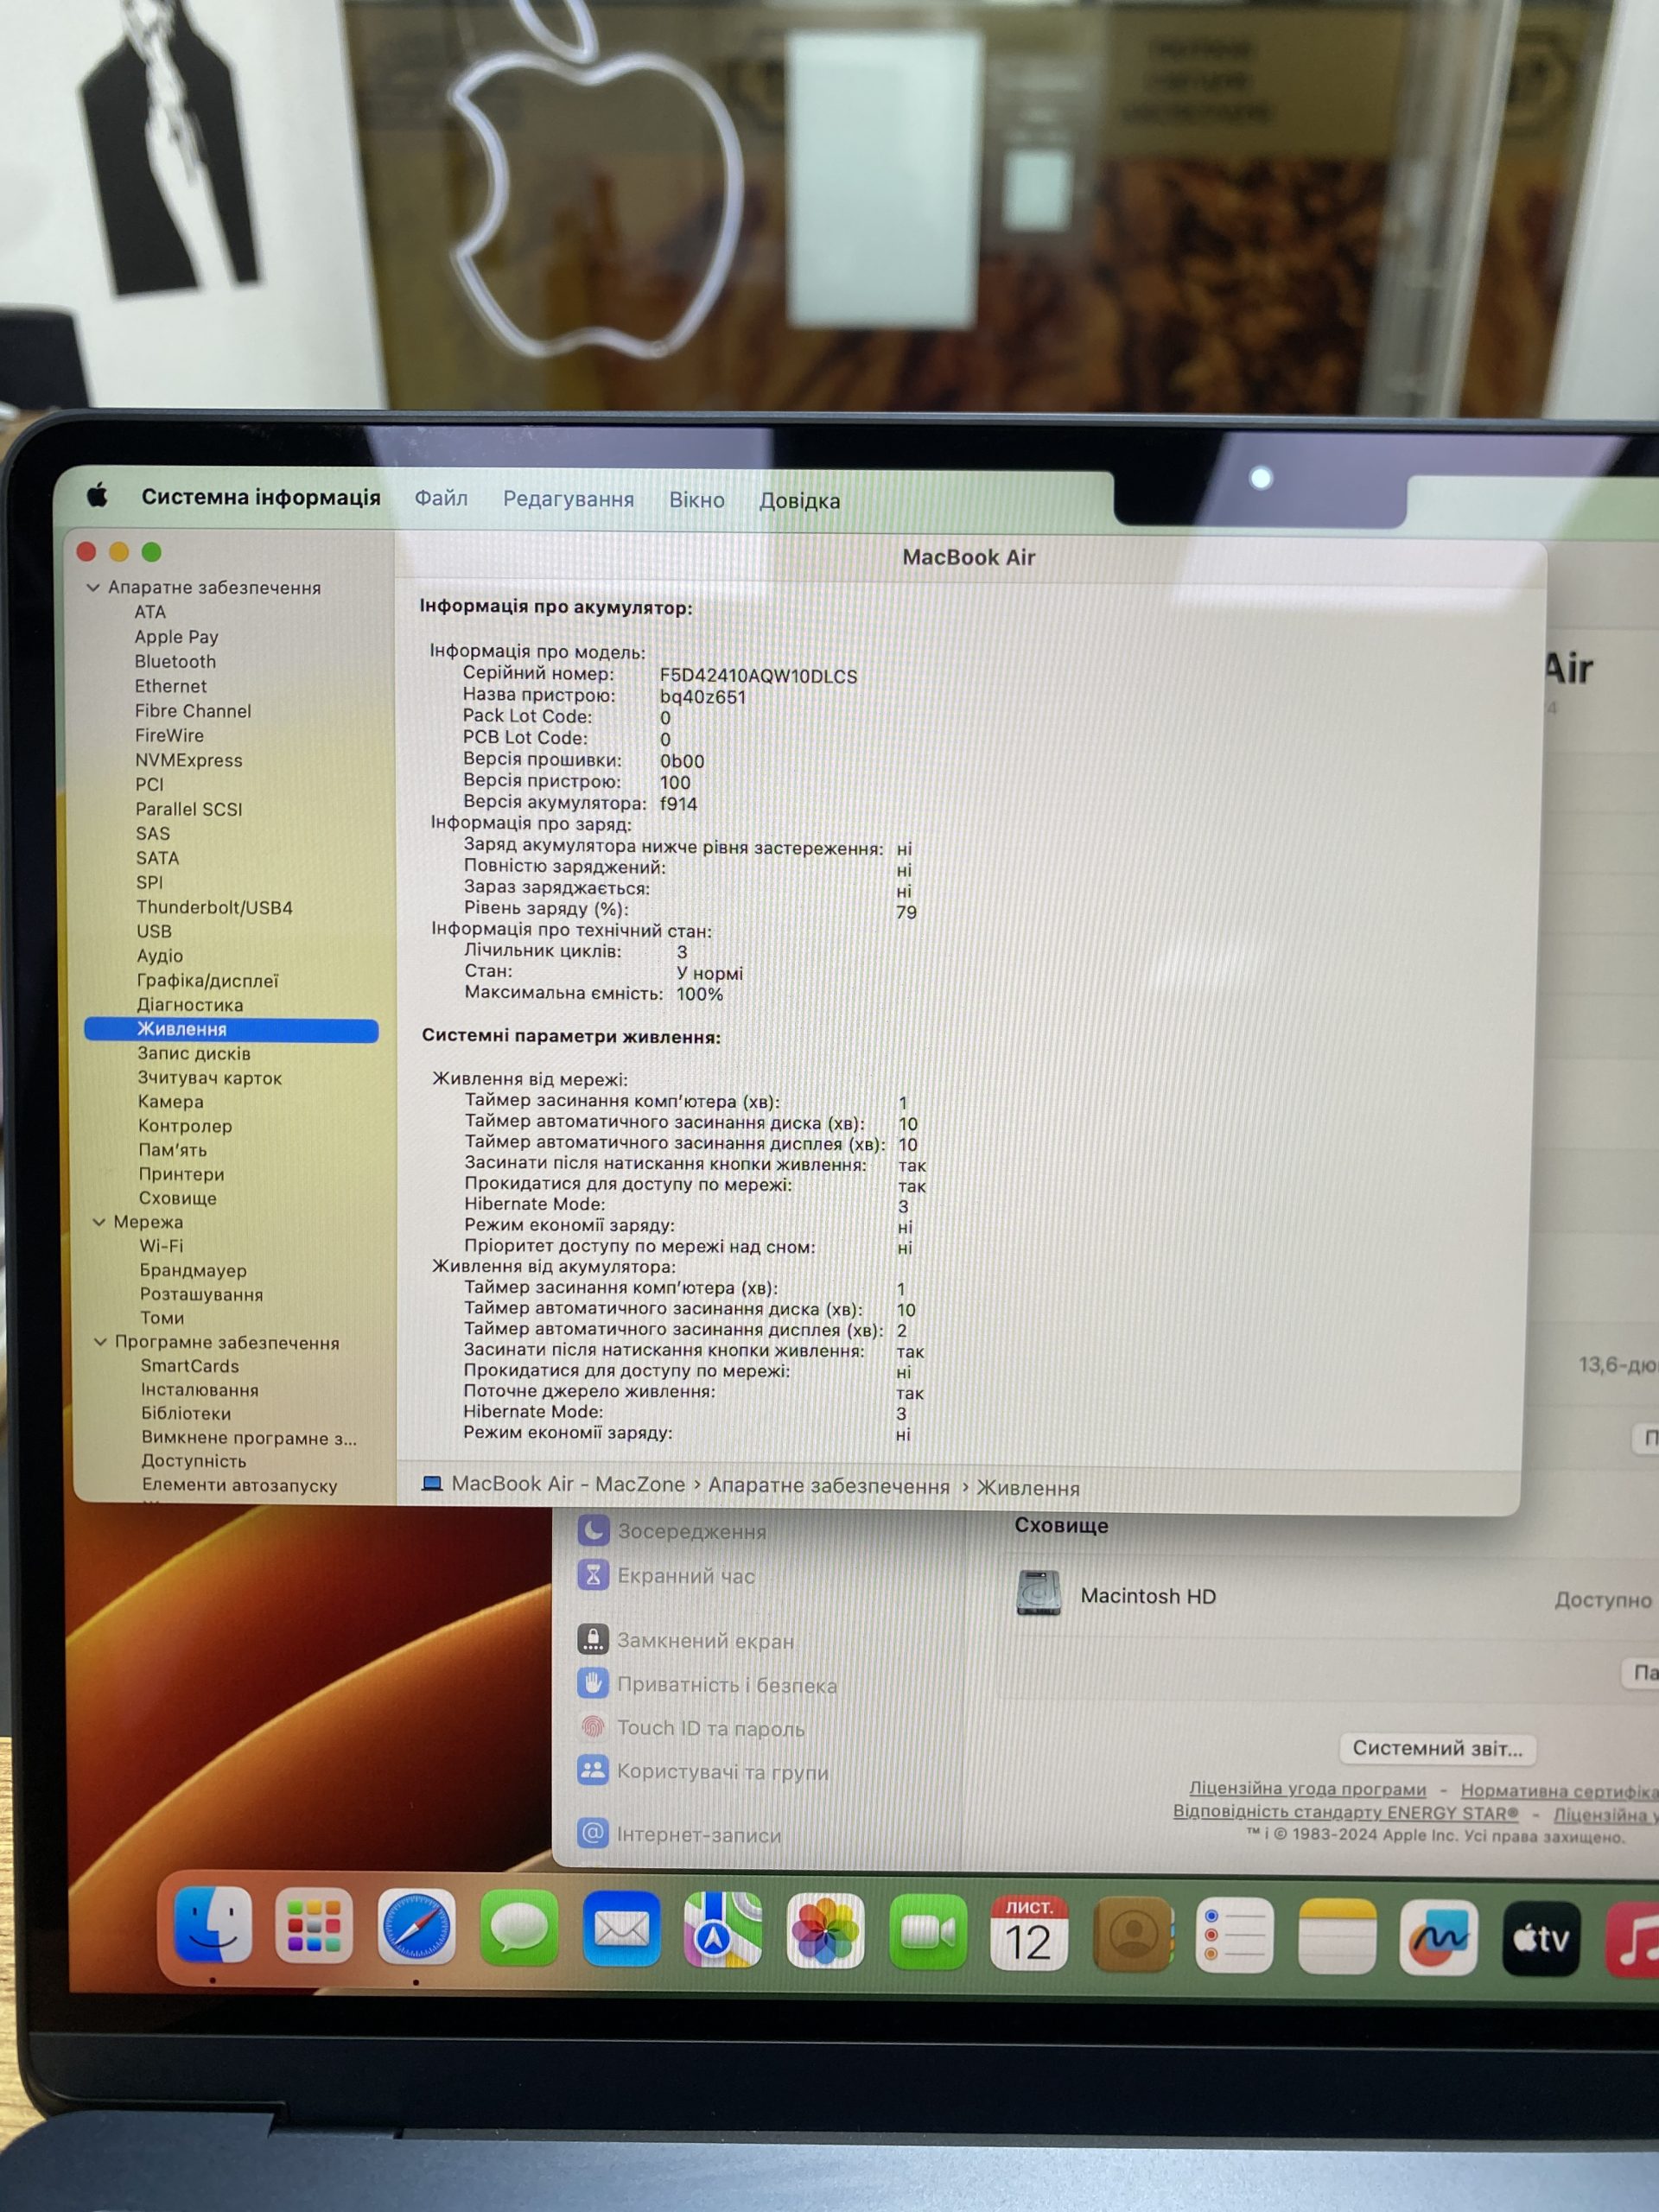The height and width of the screenshot is (2212, 1659).
Task: Collapse Апаратне забезпечення tree section
Action: point(93,588)
